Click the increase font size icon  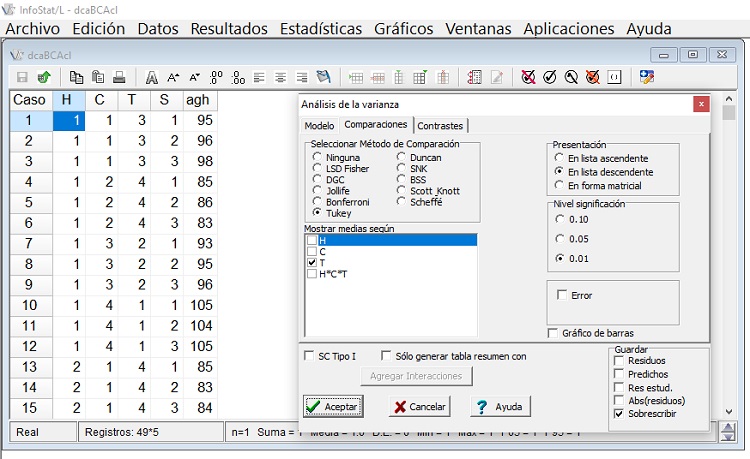point(173,77)
